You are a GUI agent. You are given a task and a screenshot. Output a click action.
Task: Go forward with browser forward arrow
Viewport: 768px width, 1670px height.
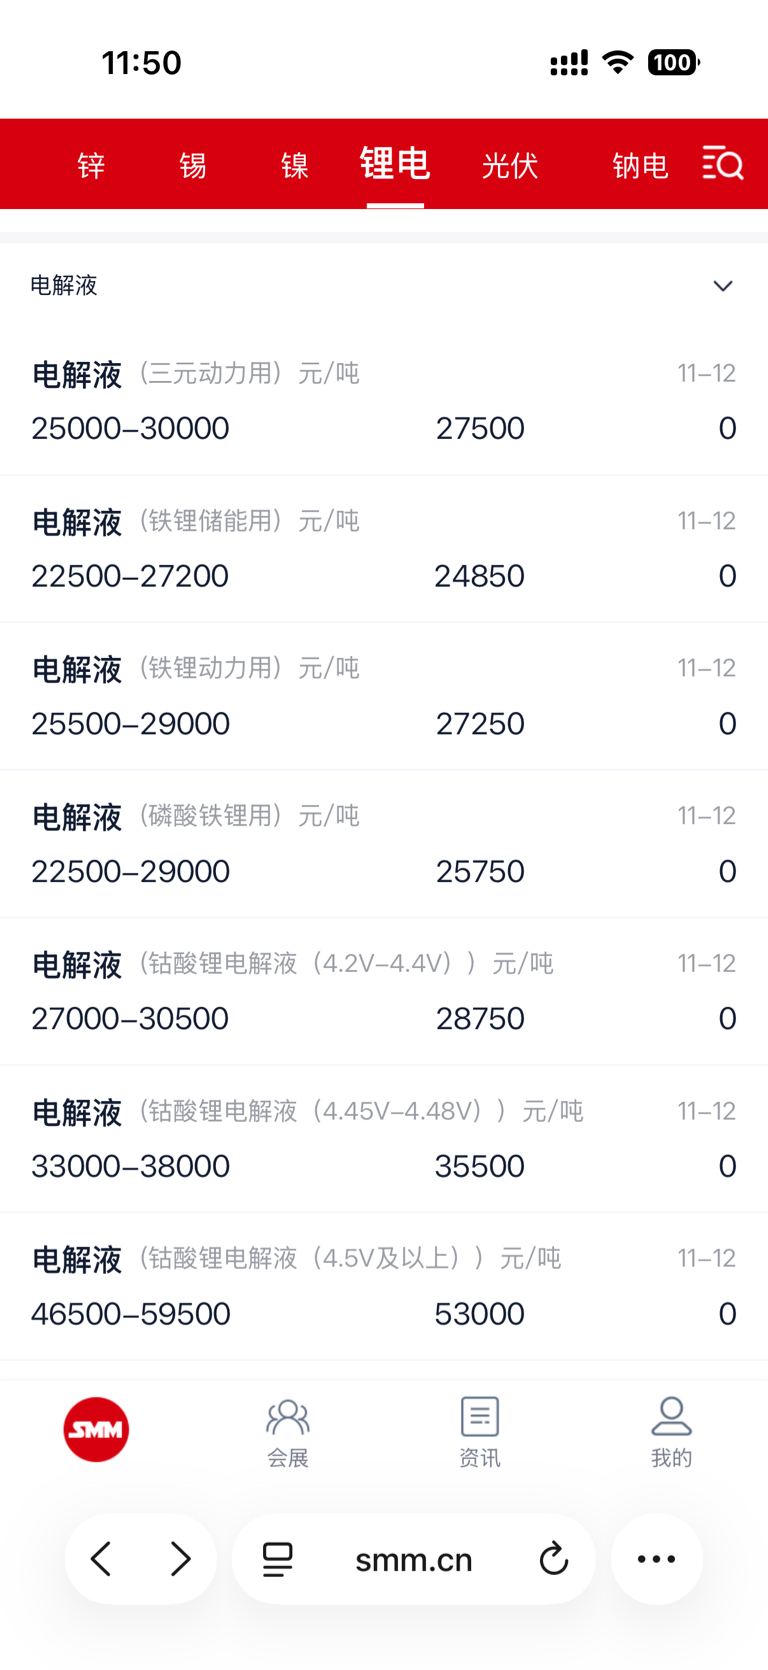coord(180,1558)
